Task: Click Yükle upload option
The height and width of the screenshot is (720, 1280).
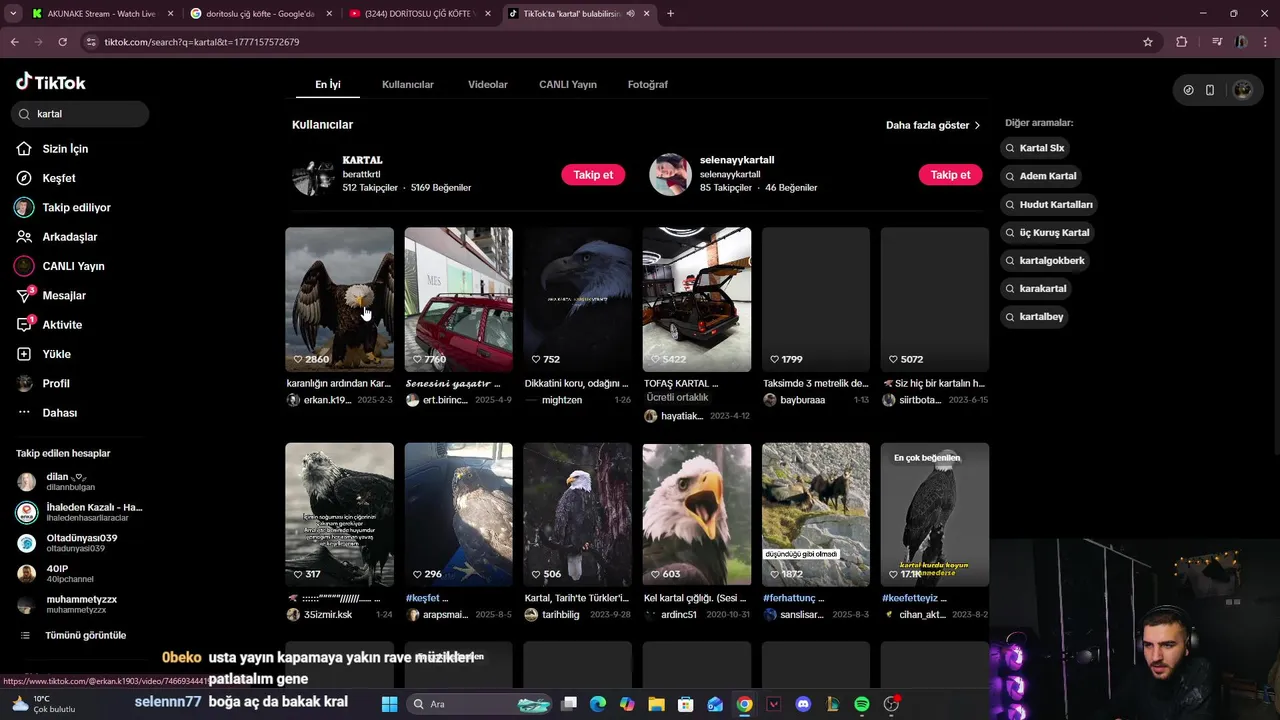Action: coord(56,354)
